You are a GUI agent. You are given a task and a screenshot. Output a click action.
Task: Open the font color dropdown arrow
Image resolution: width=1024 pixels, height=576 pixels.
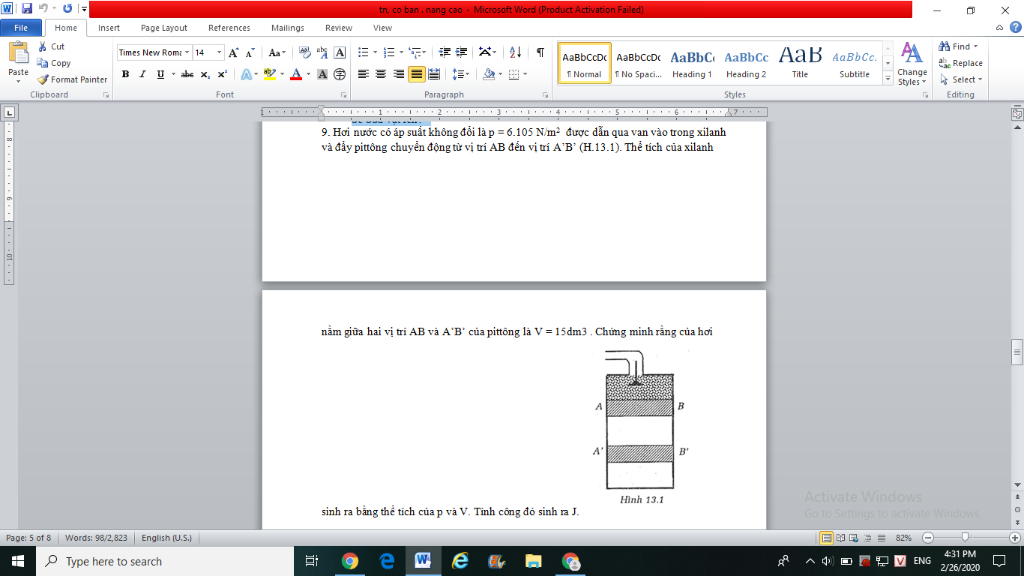[x=308, y=74]
